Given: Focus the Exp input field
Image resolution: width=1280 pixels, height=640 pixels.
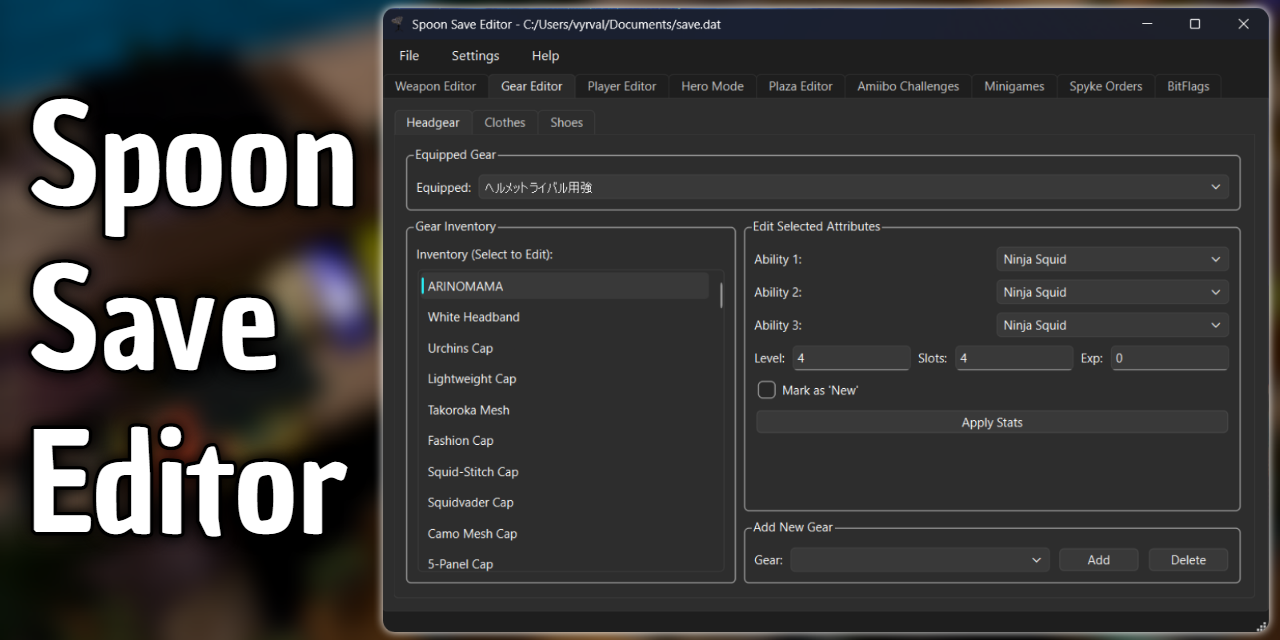Looking at the screenshot, I should [1169, 358].
